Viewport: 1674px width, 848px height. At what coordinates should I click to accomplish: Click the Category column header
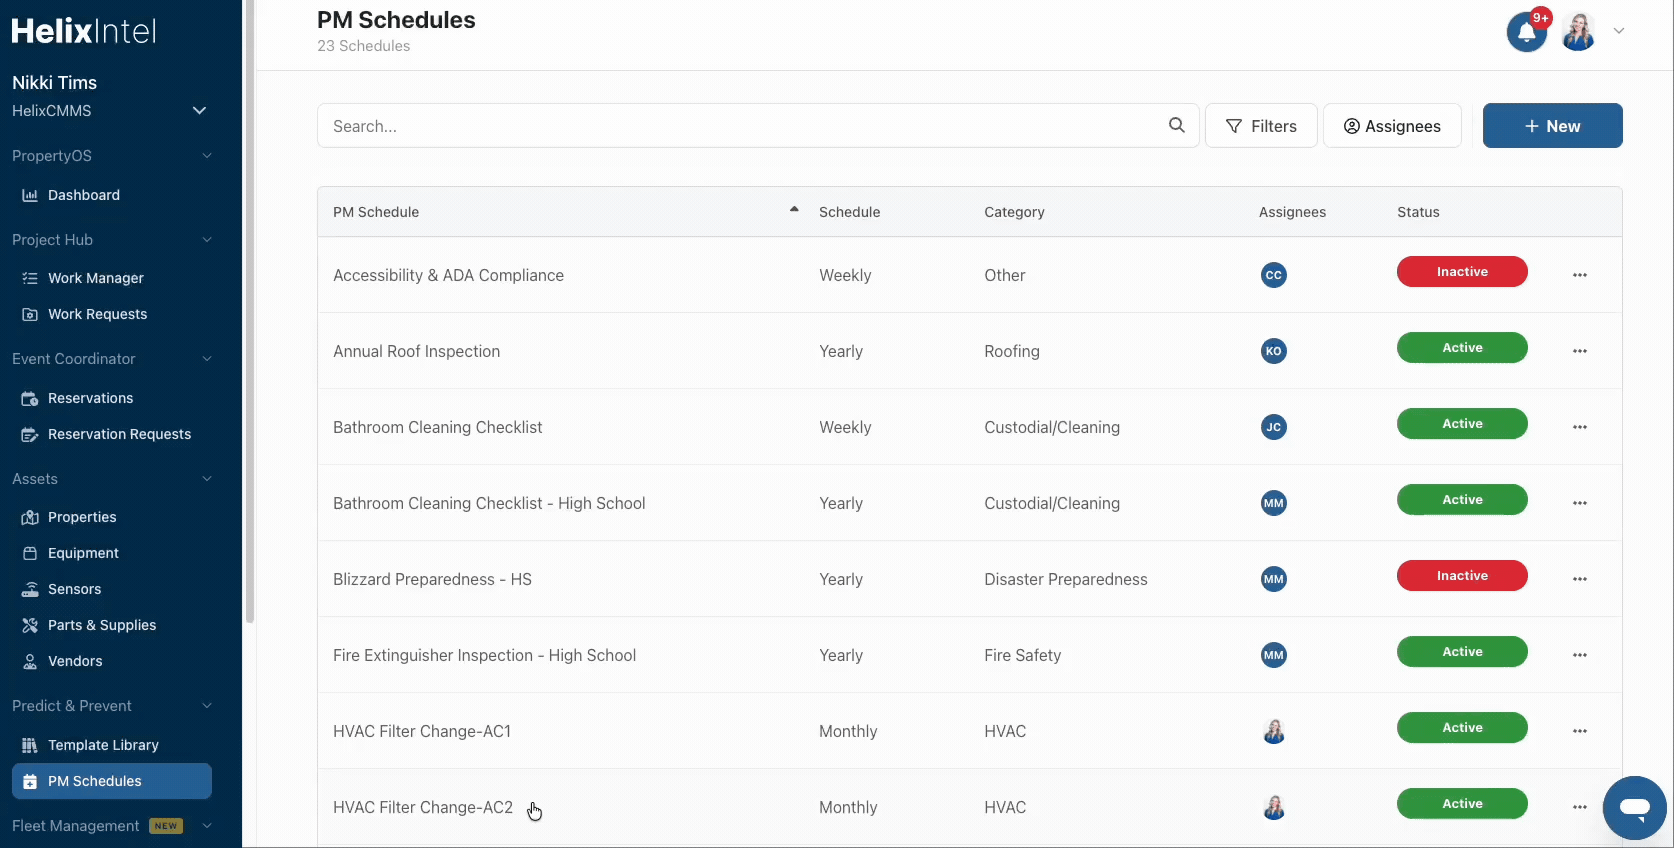(1014, 212)
